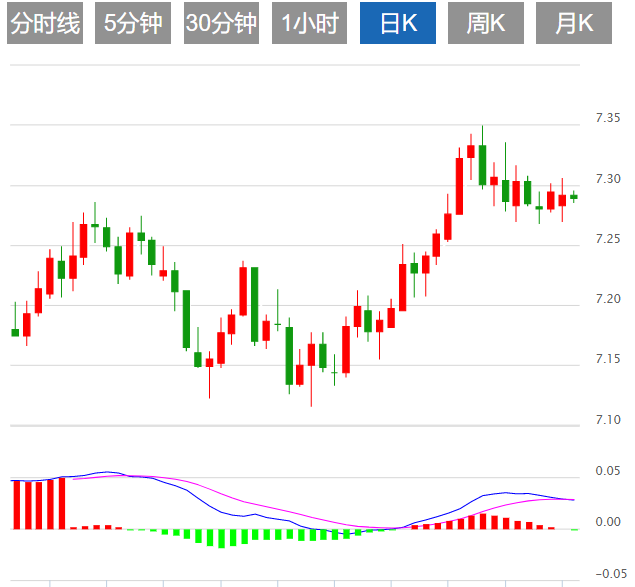Click the tall green candle reaching the chart's highest price
Viewport: 635px width, 587px height.
coord(482,164)
